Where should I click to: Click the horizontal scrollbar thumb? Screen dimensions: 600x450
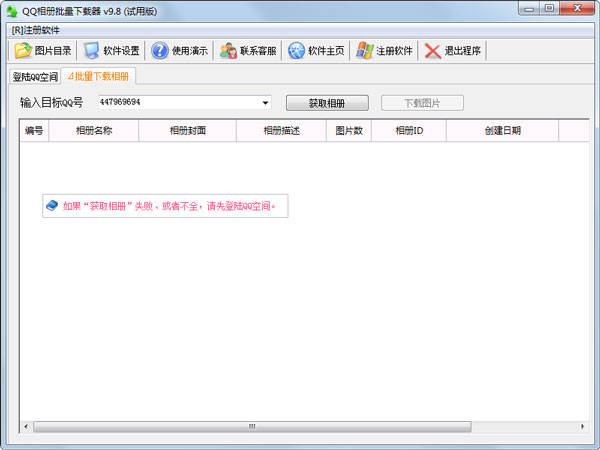[252, 426]
